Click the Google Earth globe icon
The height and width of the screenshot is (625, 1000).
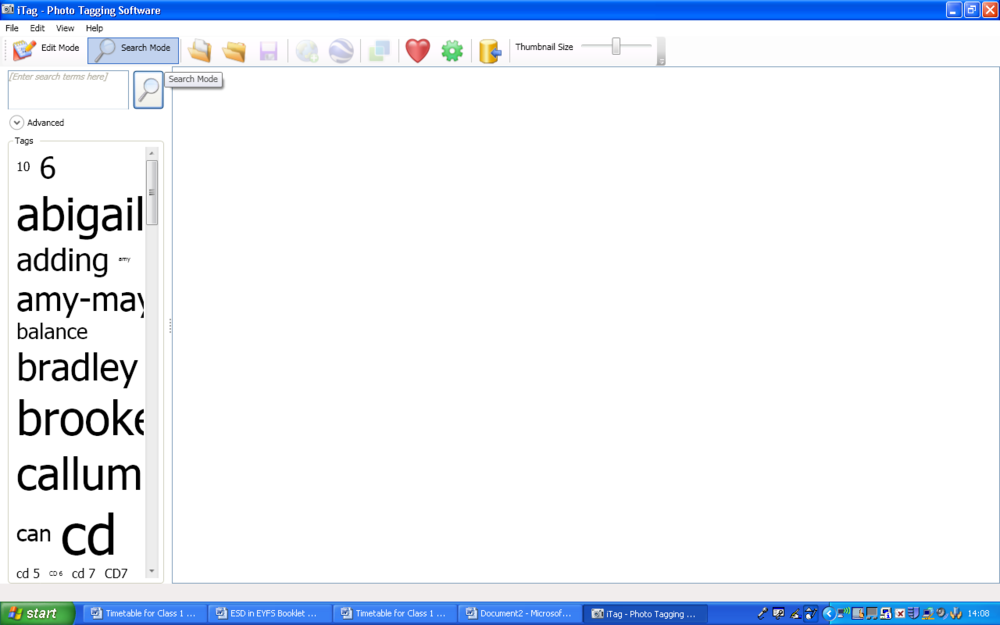(341, 51)
